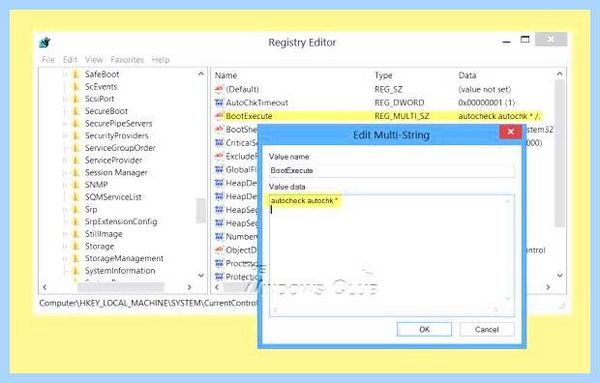Click the SNMP folder icon

76,184
